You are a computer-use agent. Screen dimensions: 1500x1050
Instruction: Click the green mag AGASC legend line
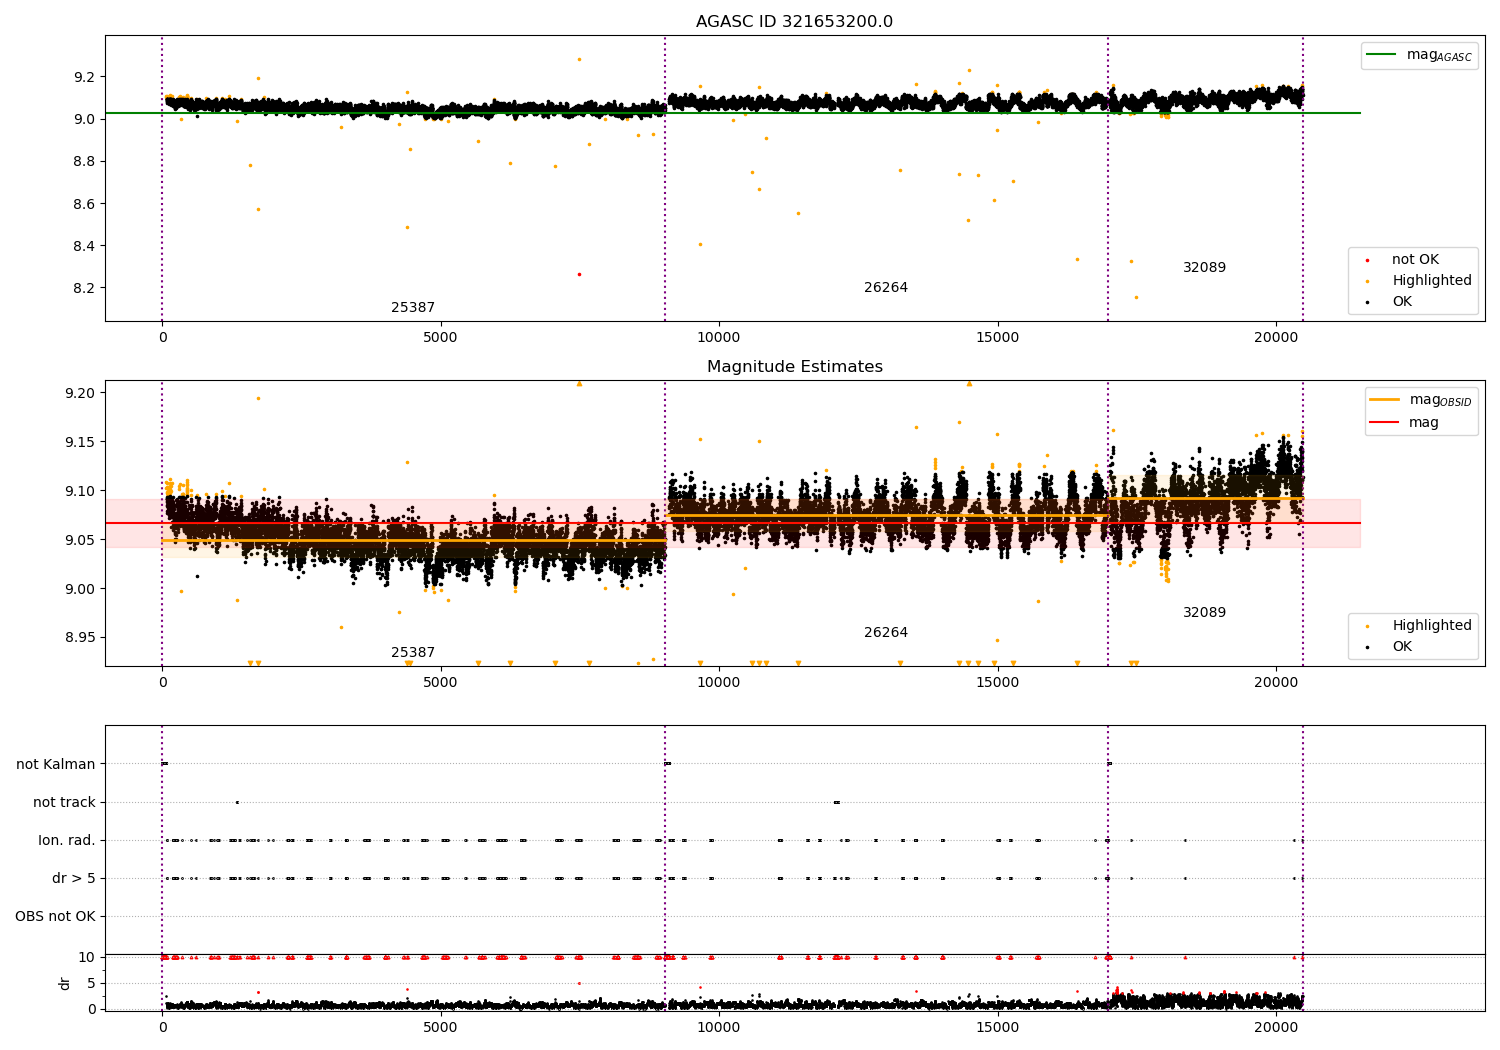pyautogui.click(x=1382, y=55)
